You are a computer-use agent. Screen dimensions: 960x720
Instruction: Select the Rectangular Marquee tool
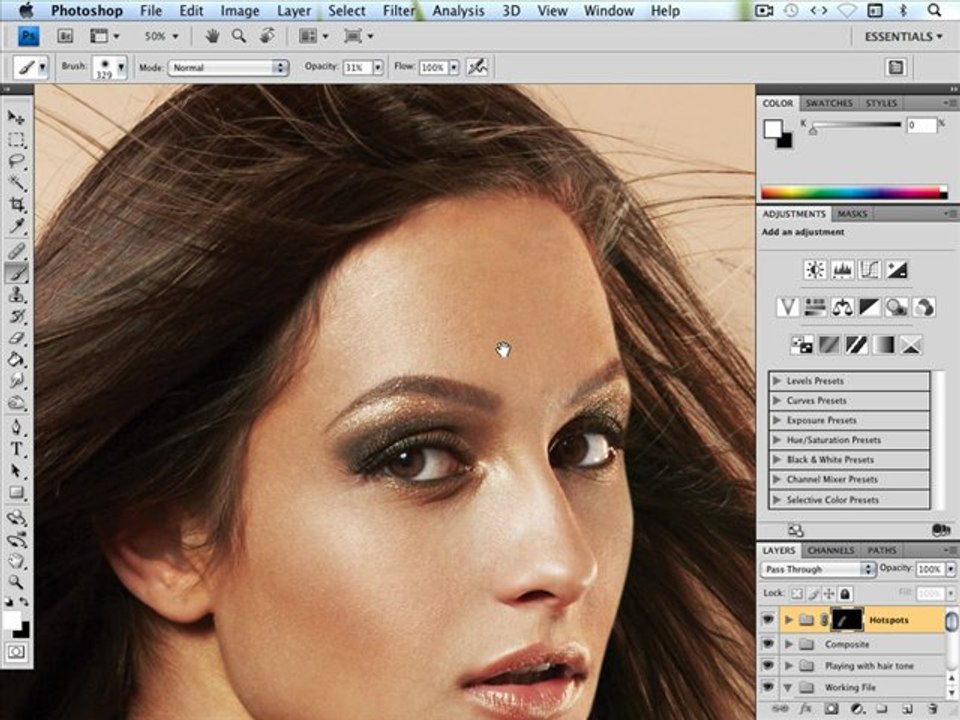16,140
